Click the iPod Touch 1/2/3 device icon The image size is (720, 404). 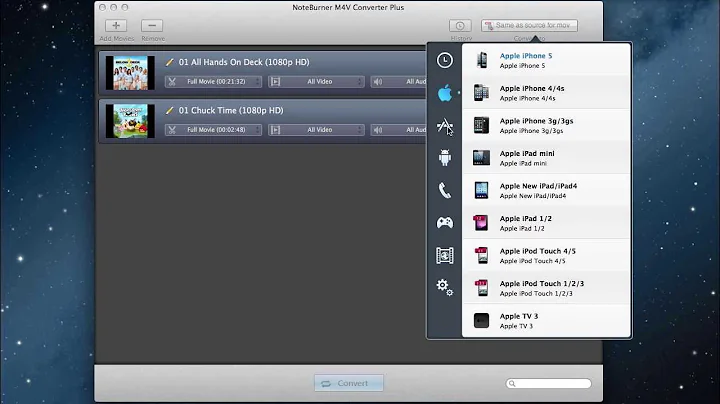(481, 288)
